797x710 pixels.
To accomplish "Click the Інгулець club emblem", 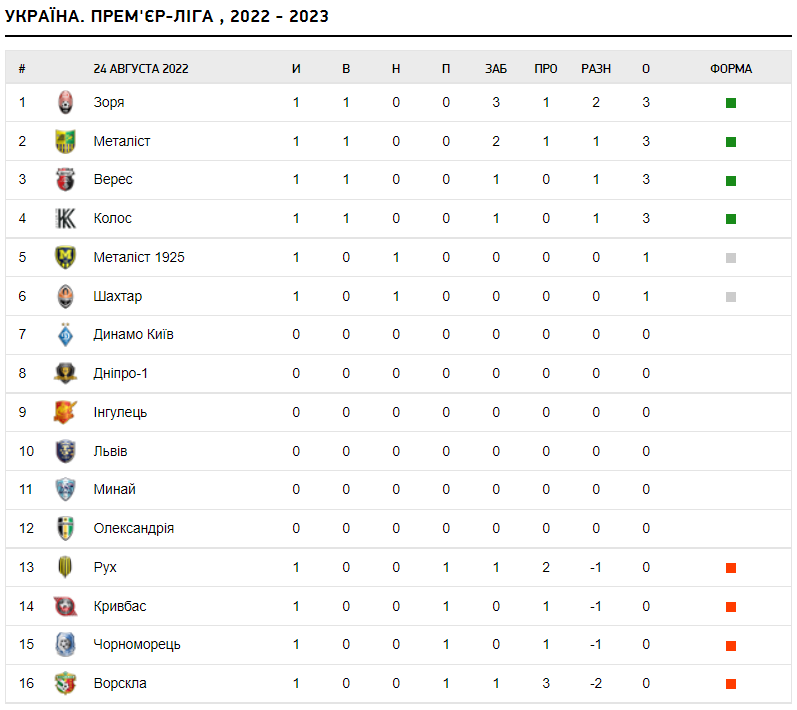I will (x=66, y=412).
